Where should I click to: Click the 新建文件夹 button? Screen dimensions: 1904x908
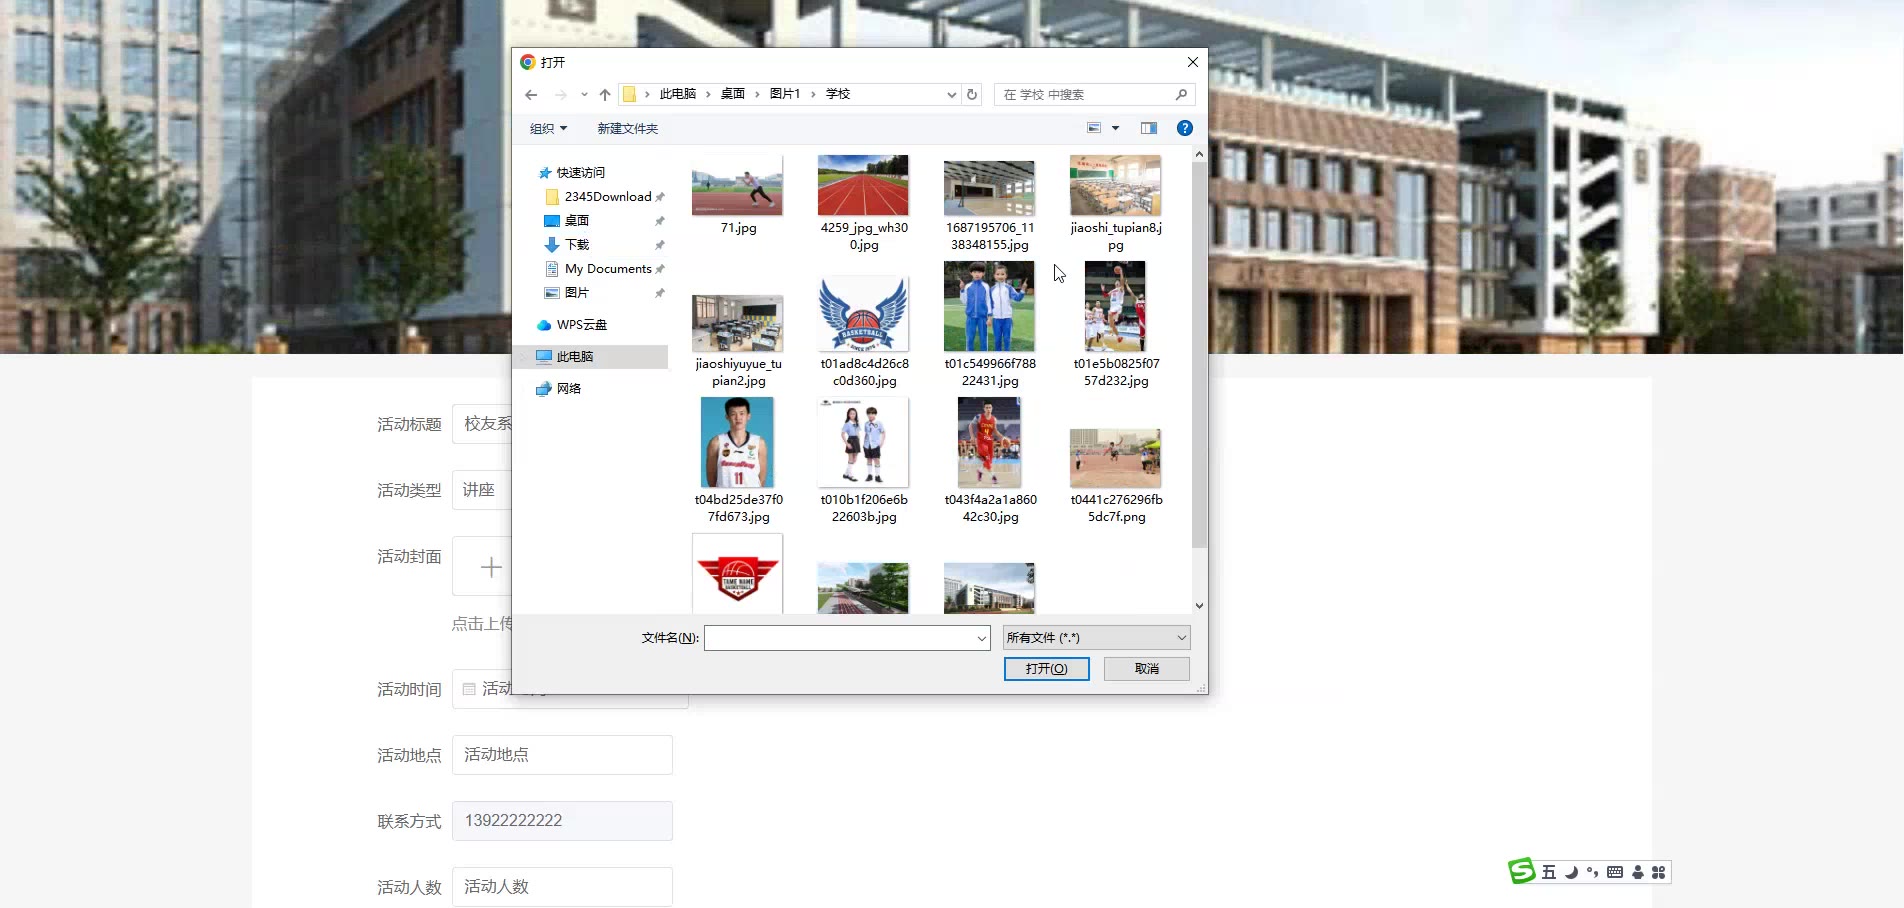[628, 129]
